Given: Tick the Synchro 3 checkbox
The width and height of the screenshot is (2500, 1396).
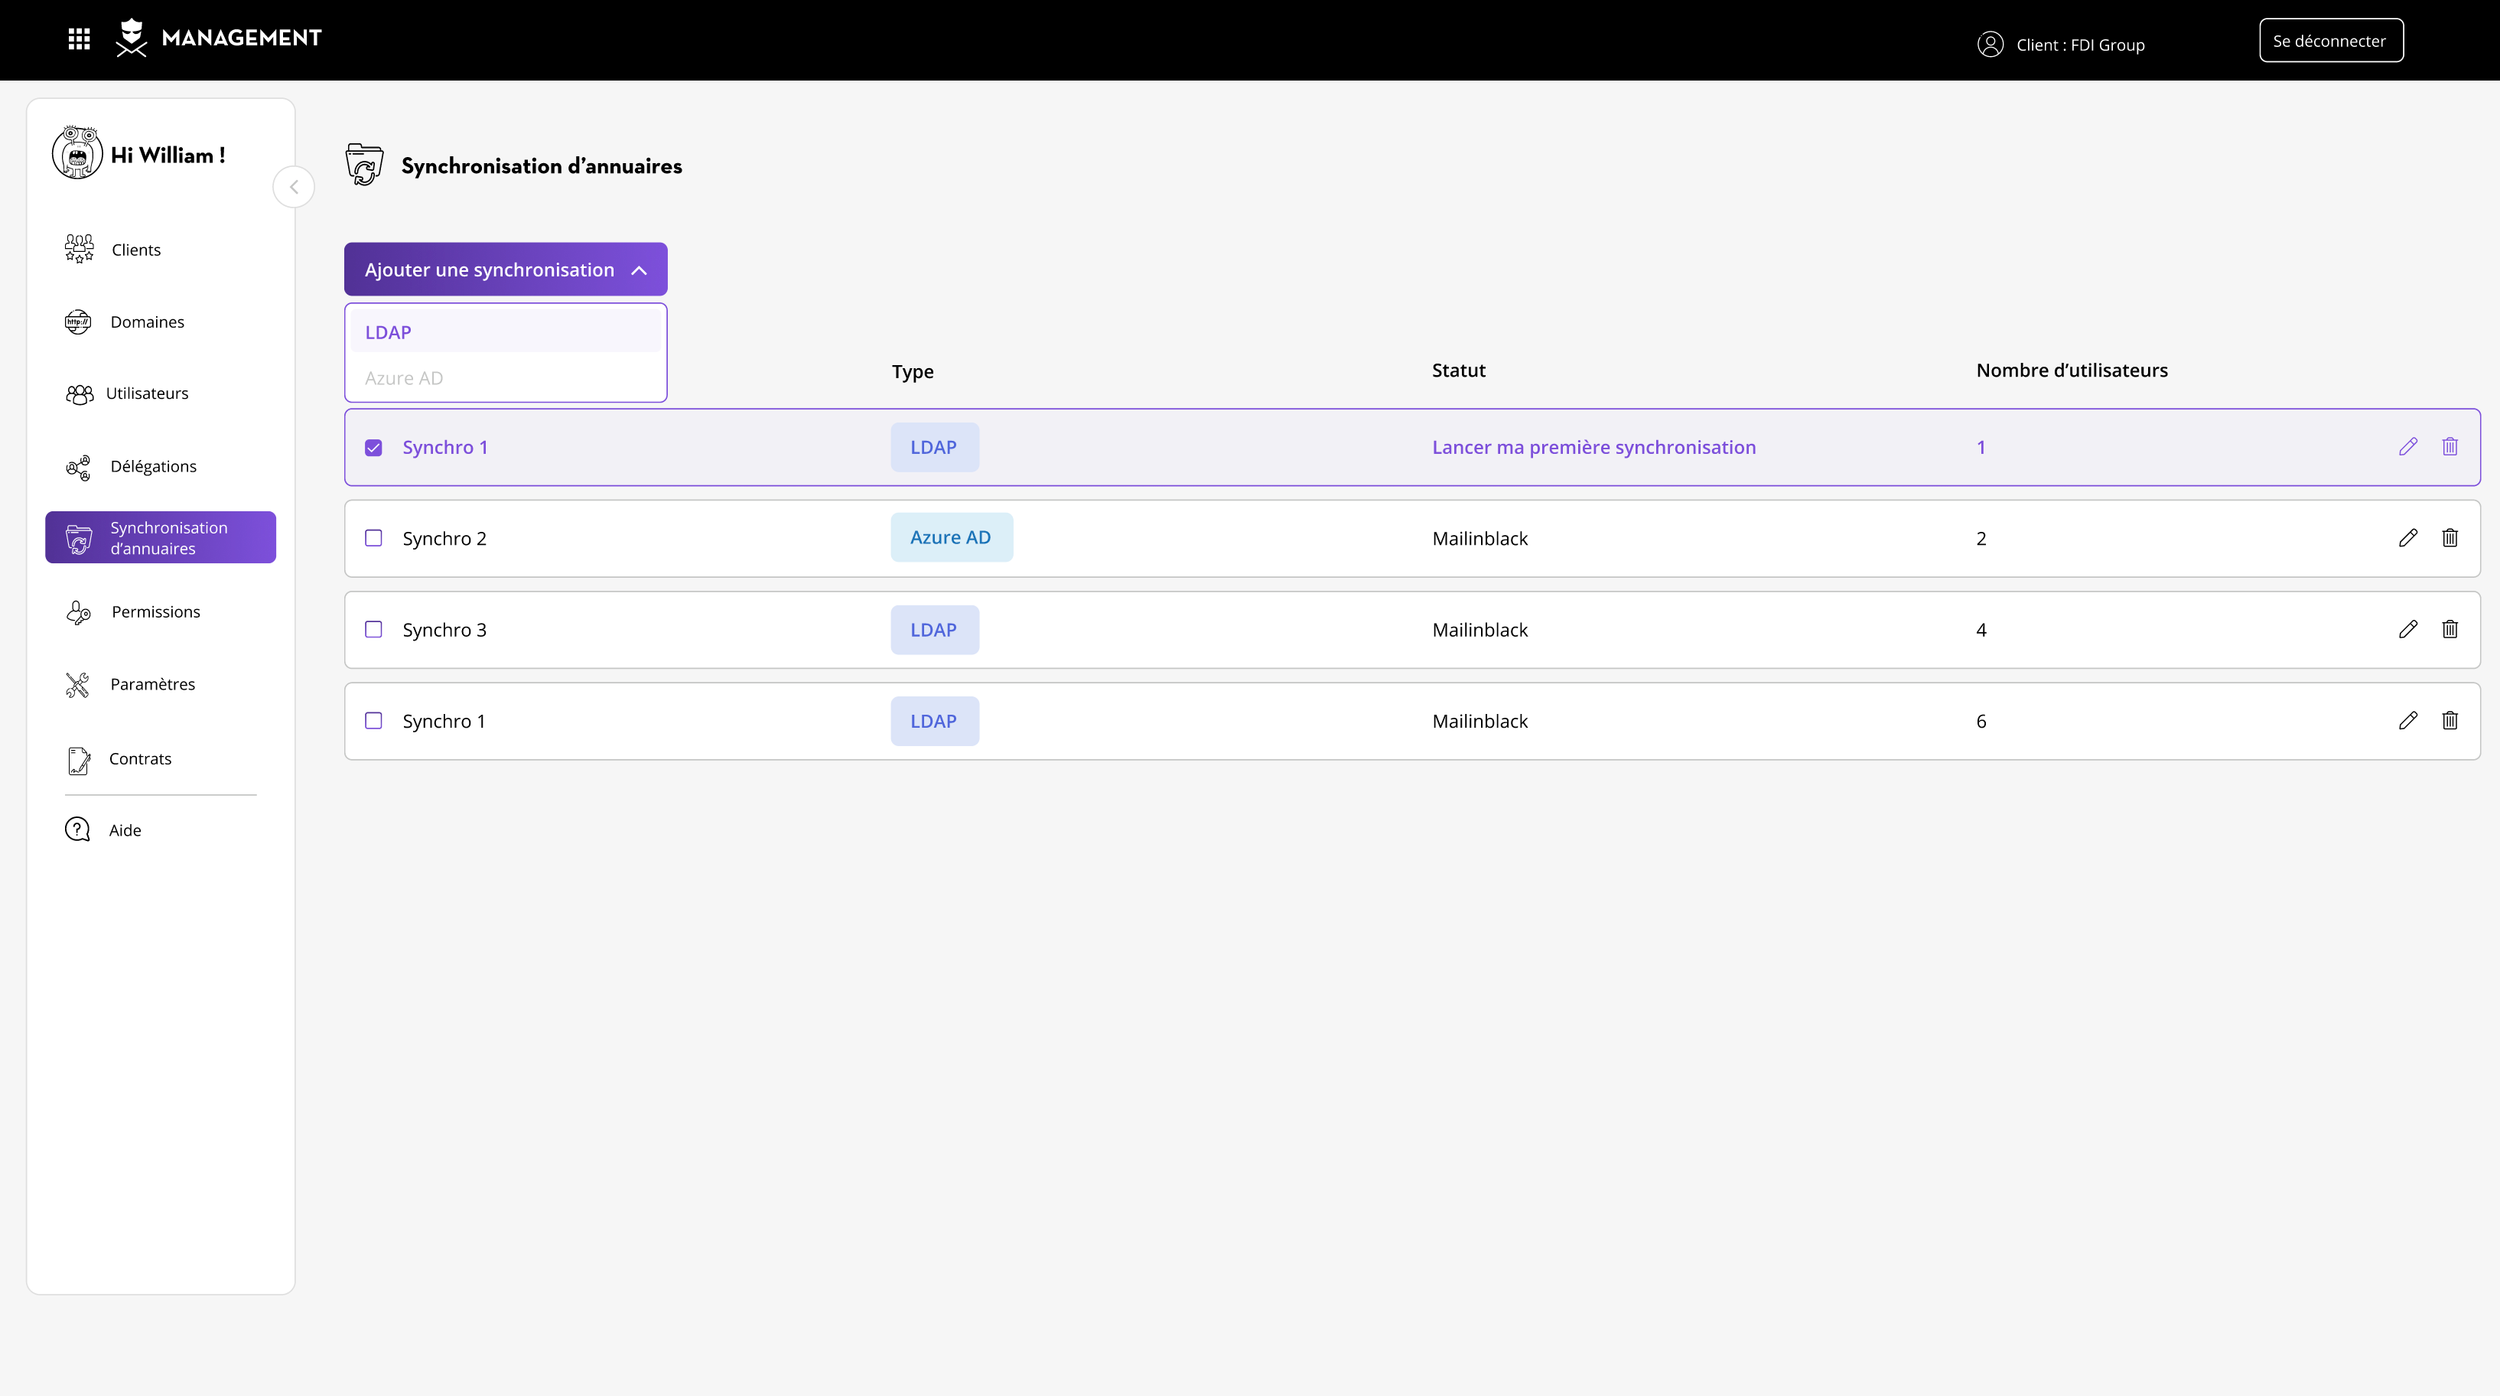Looking at the screenshot, I should (x=374, y=629).
